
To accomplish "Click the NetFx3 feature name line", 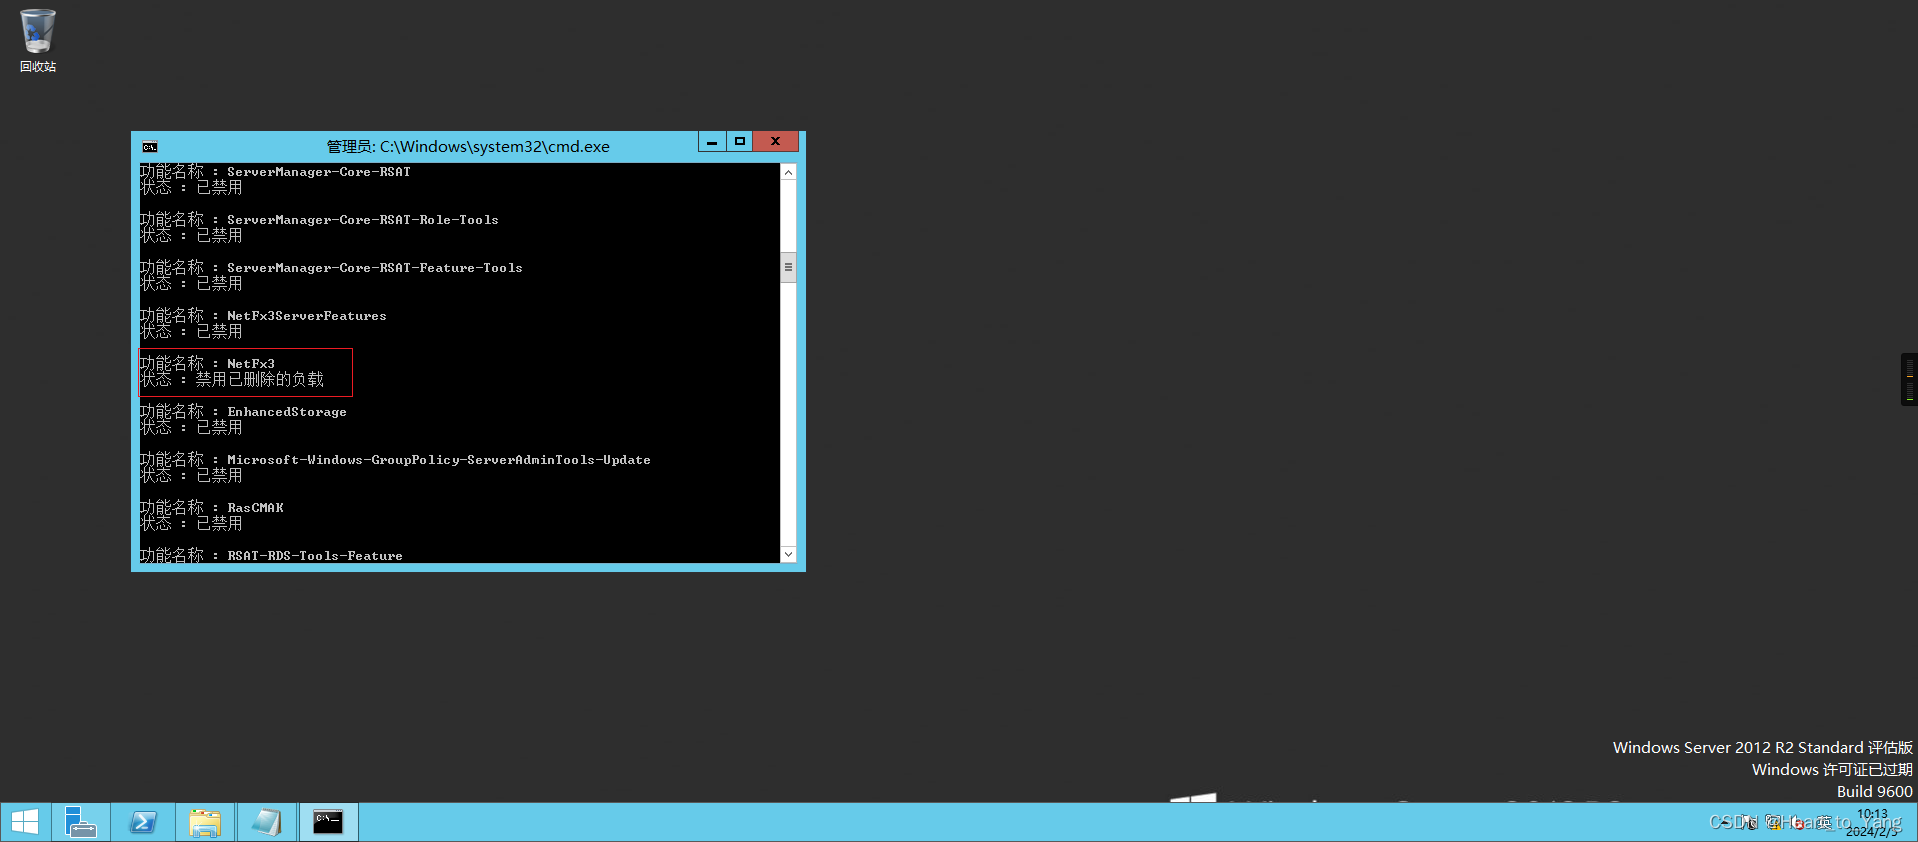I will [x=250, y=364].
